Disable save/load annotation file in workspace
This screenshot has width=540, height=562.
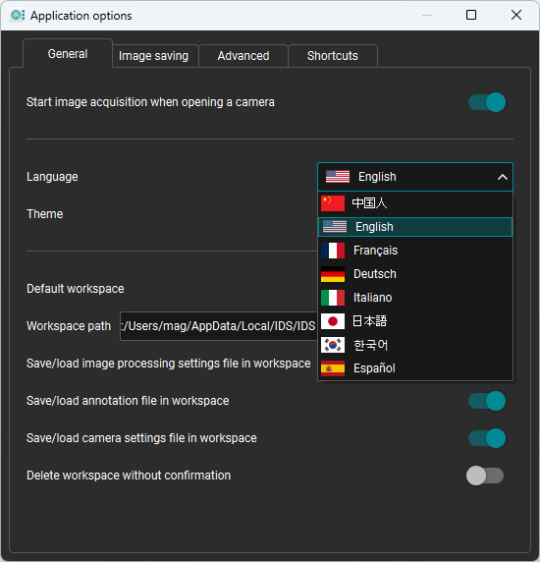487,401
